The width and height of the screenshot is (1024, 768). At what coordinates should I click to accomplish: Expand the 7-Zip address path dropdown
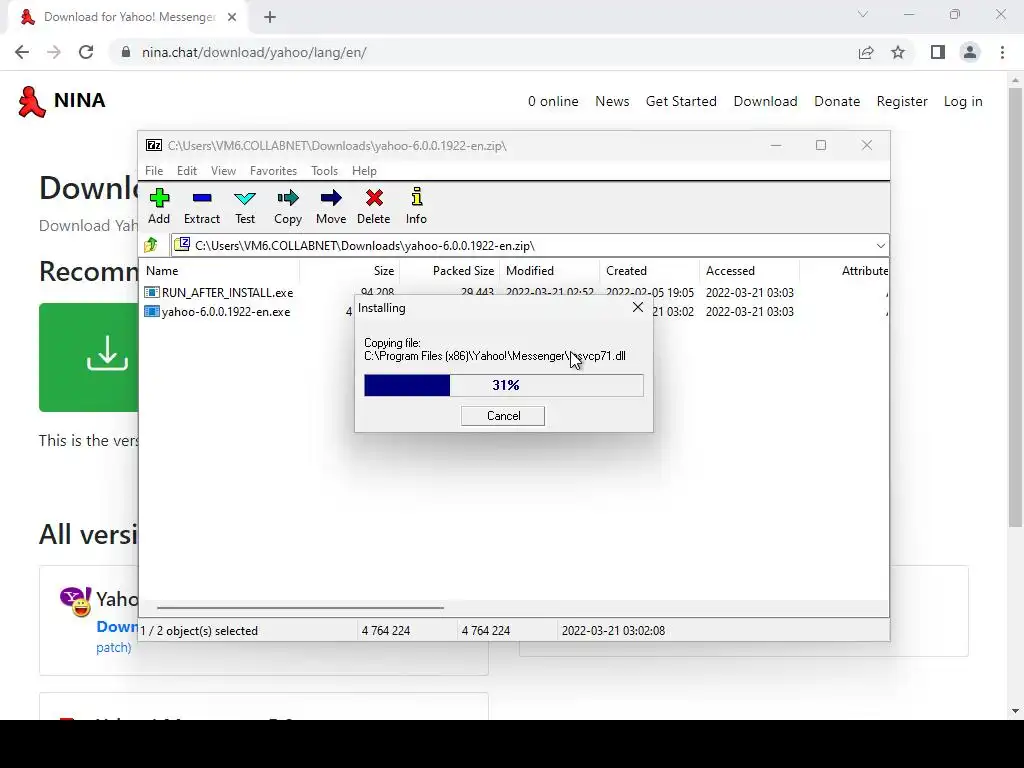pos(880,246)
